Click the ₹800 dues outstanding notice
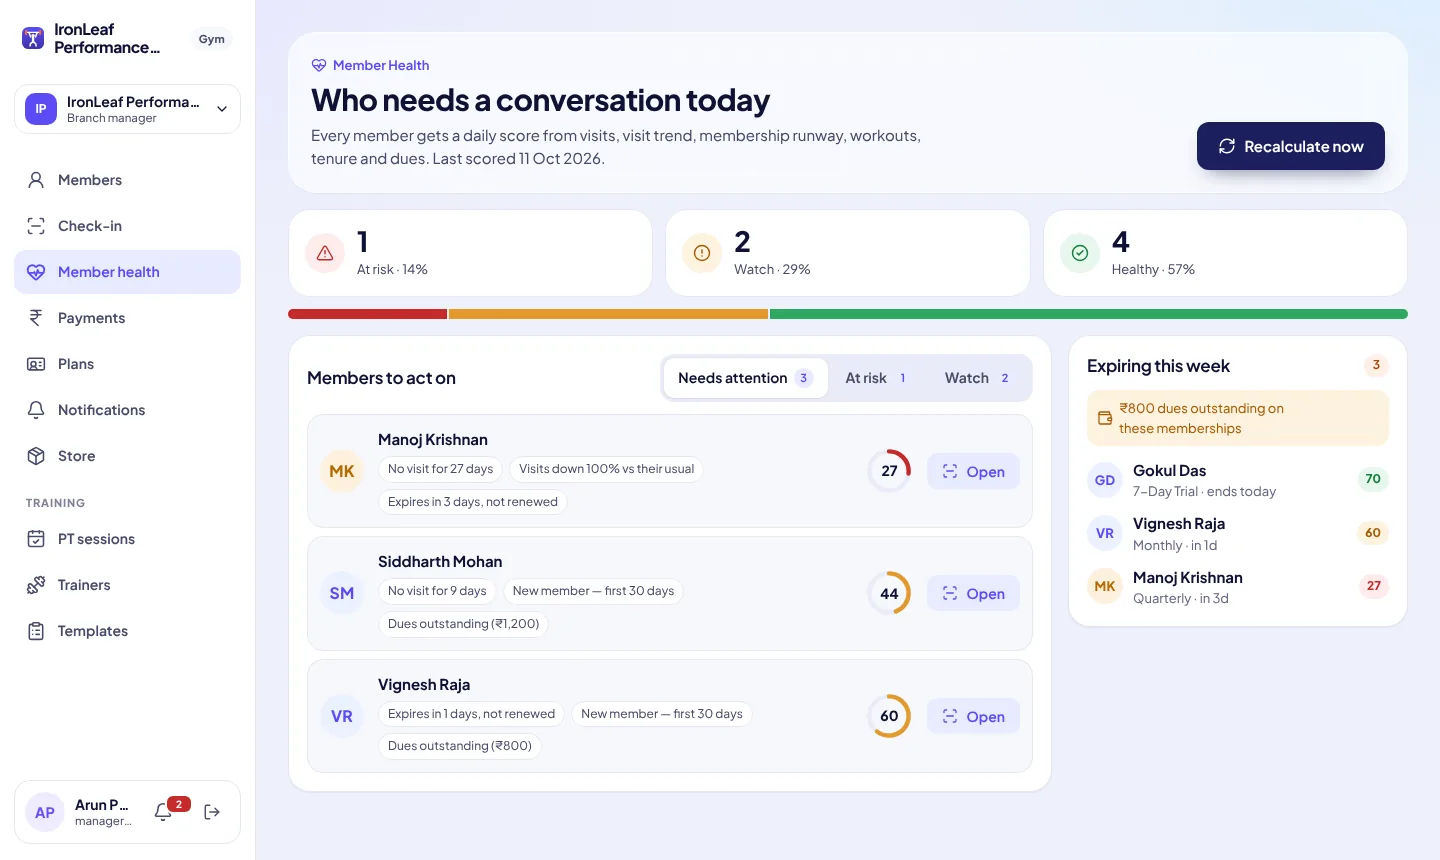 click(1238, 418)
